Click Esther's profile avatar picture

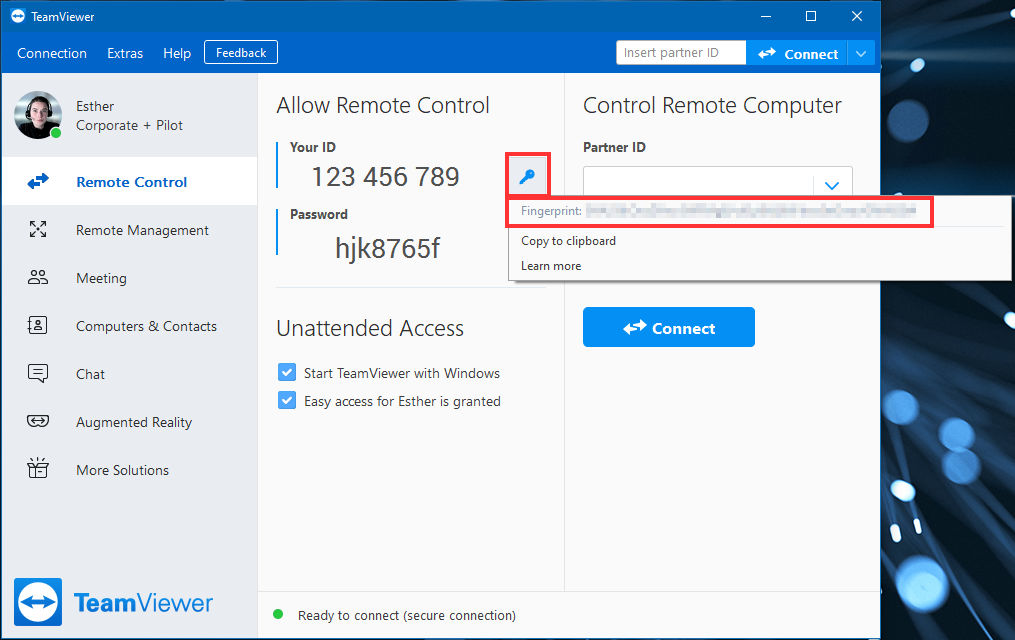coord(38,115)
